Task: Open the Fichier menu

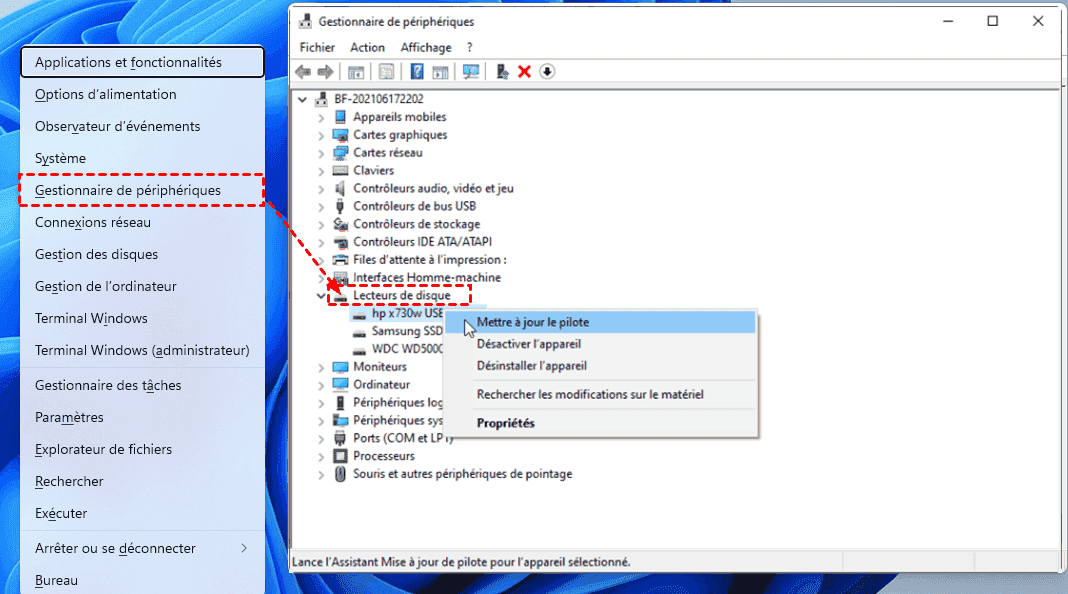Action: click(317, 47)
